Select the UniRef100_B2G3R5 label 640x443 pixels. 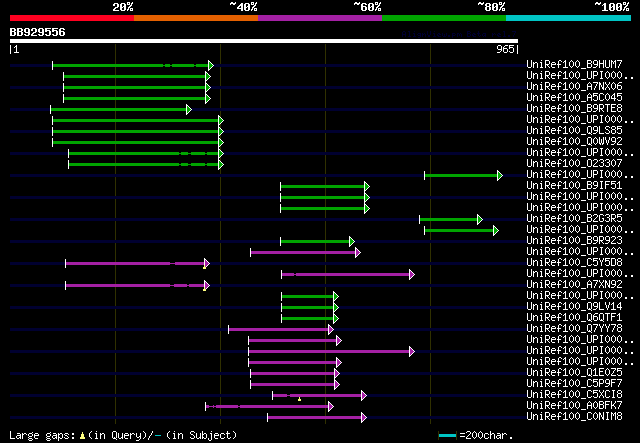coord(574,218)
